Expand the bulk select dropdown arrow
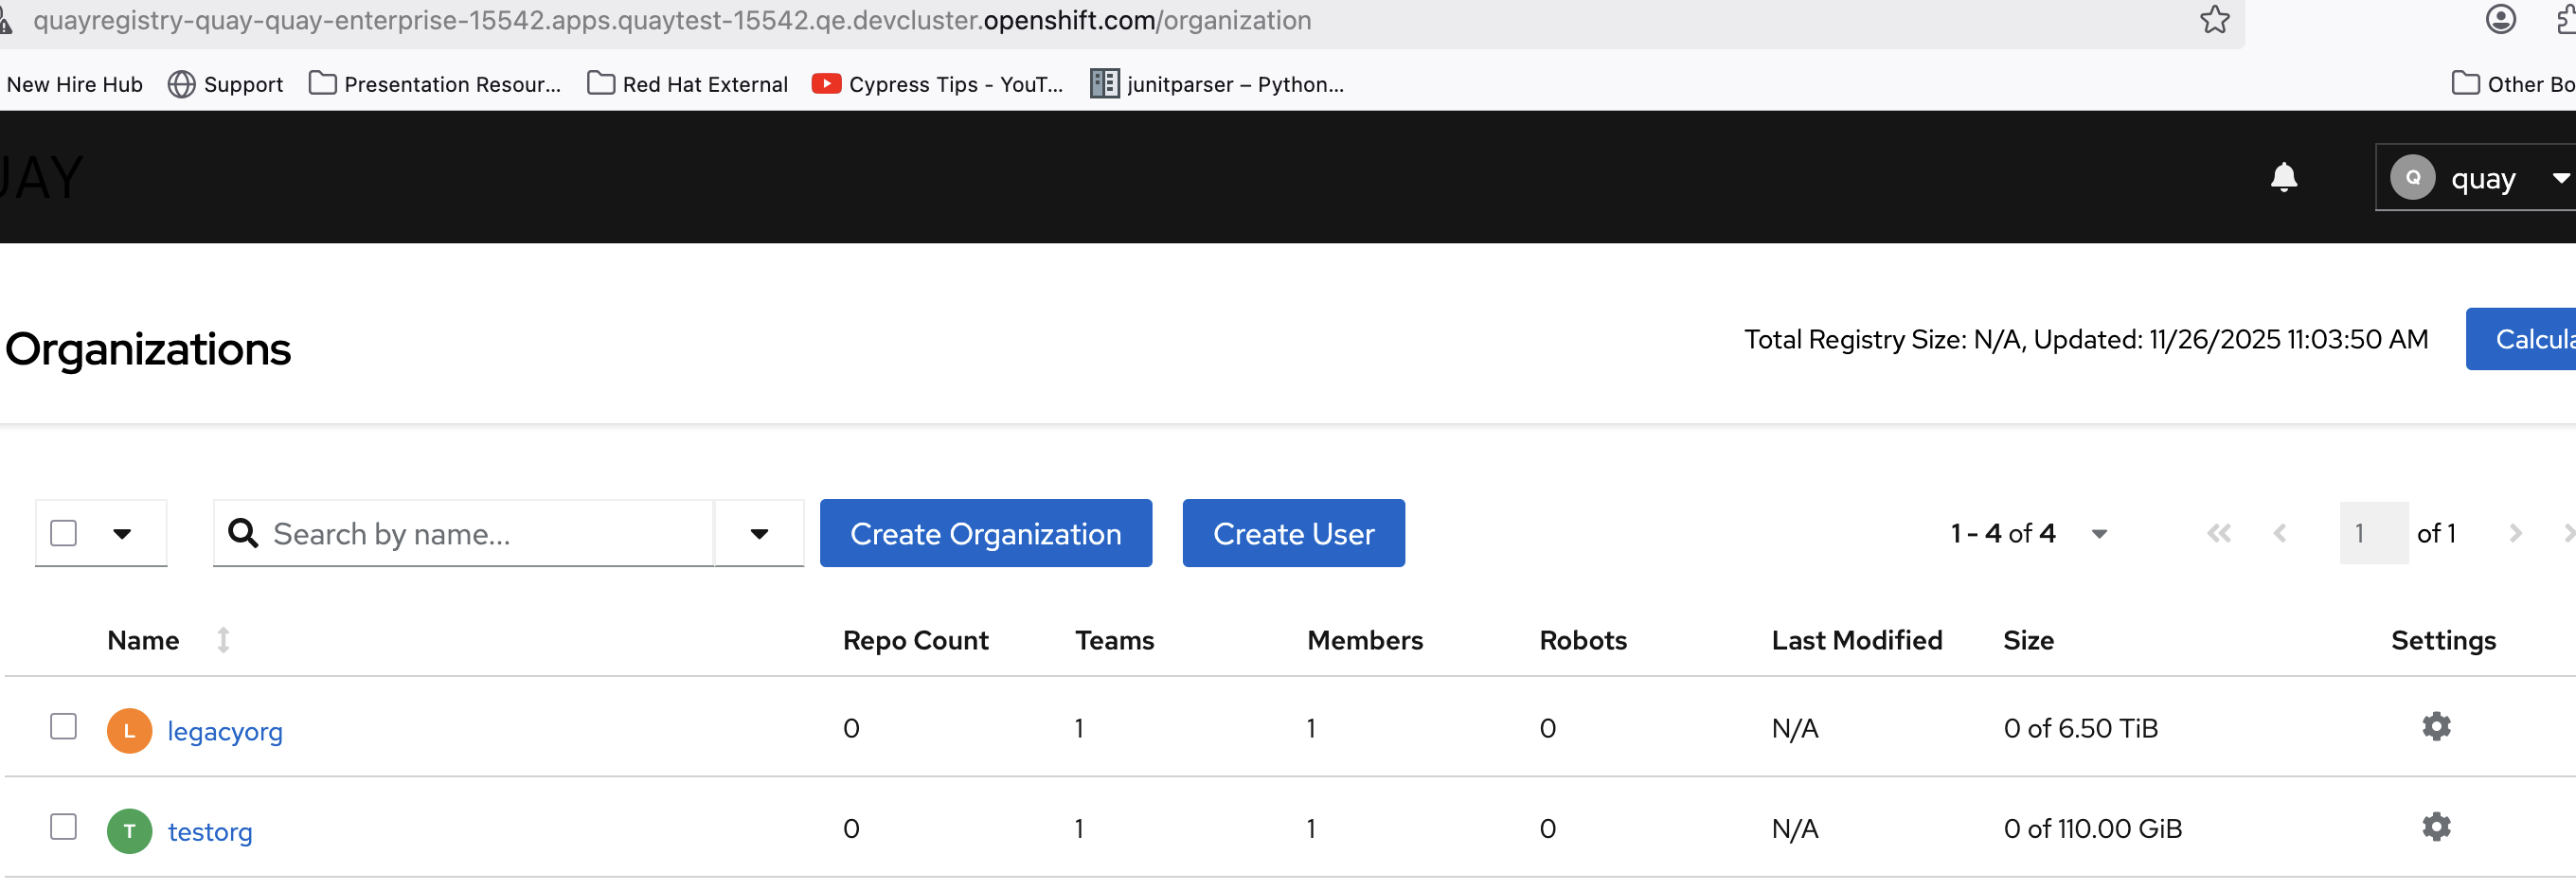 click(x=122, y=534)
